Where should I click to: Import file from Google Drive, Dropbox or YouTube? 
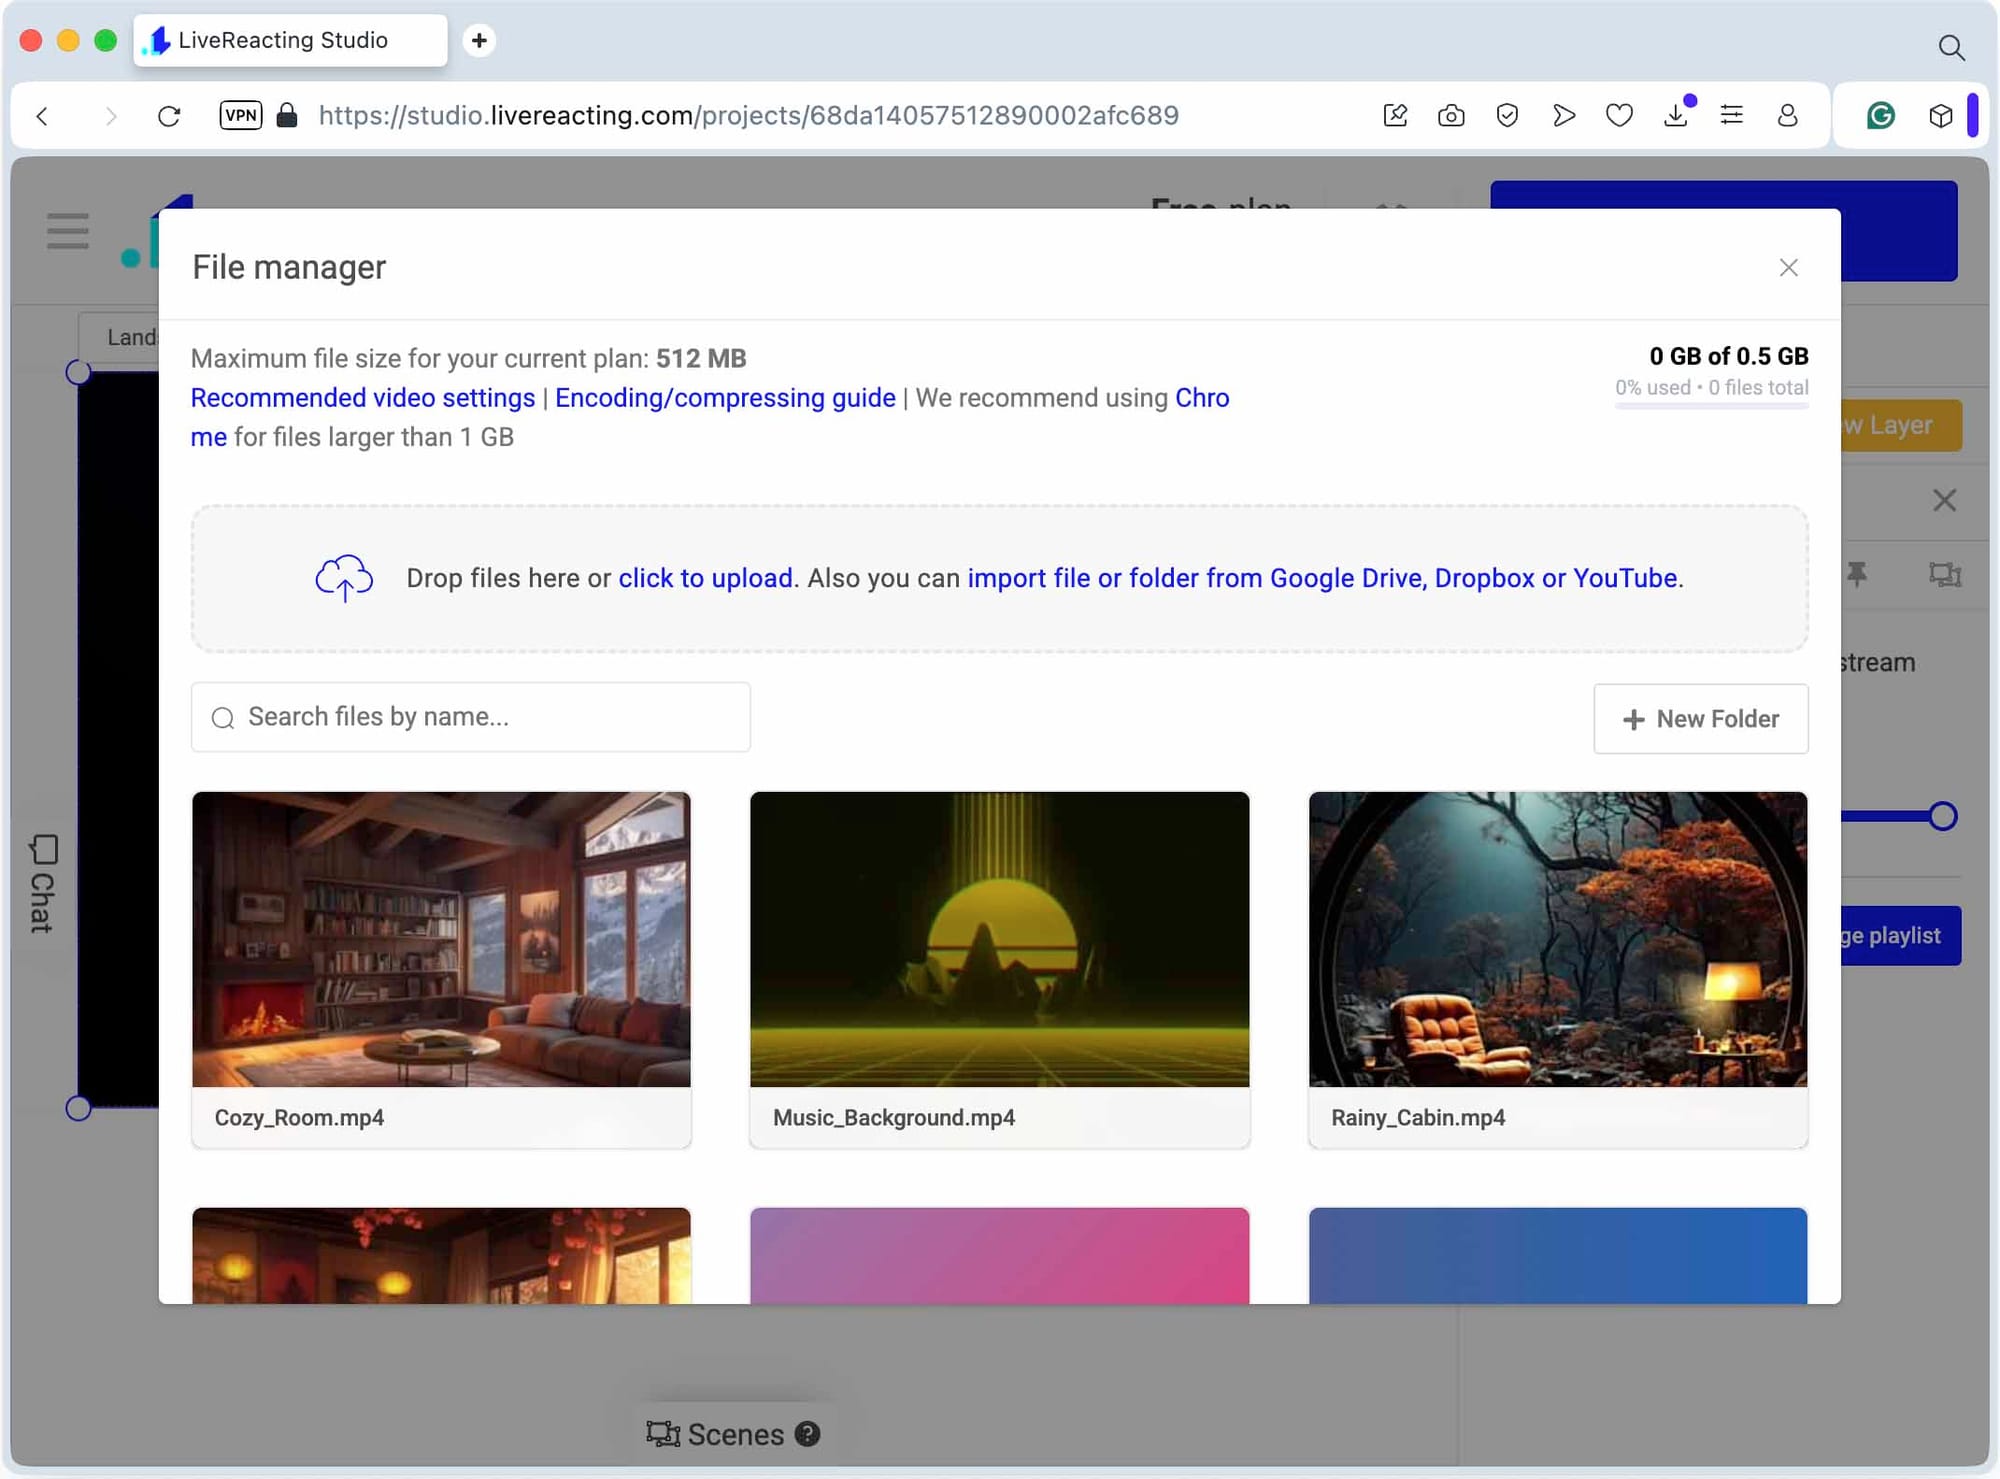click(x=1323, y=578)
